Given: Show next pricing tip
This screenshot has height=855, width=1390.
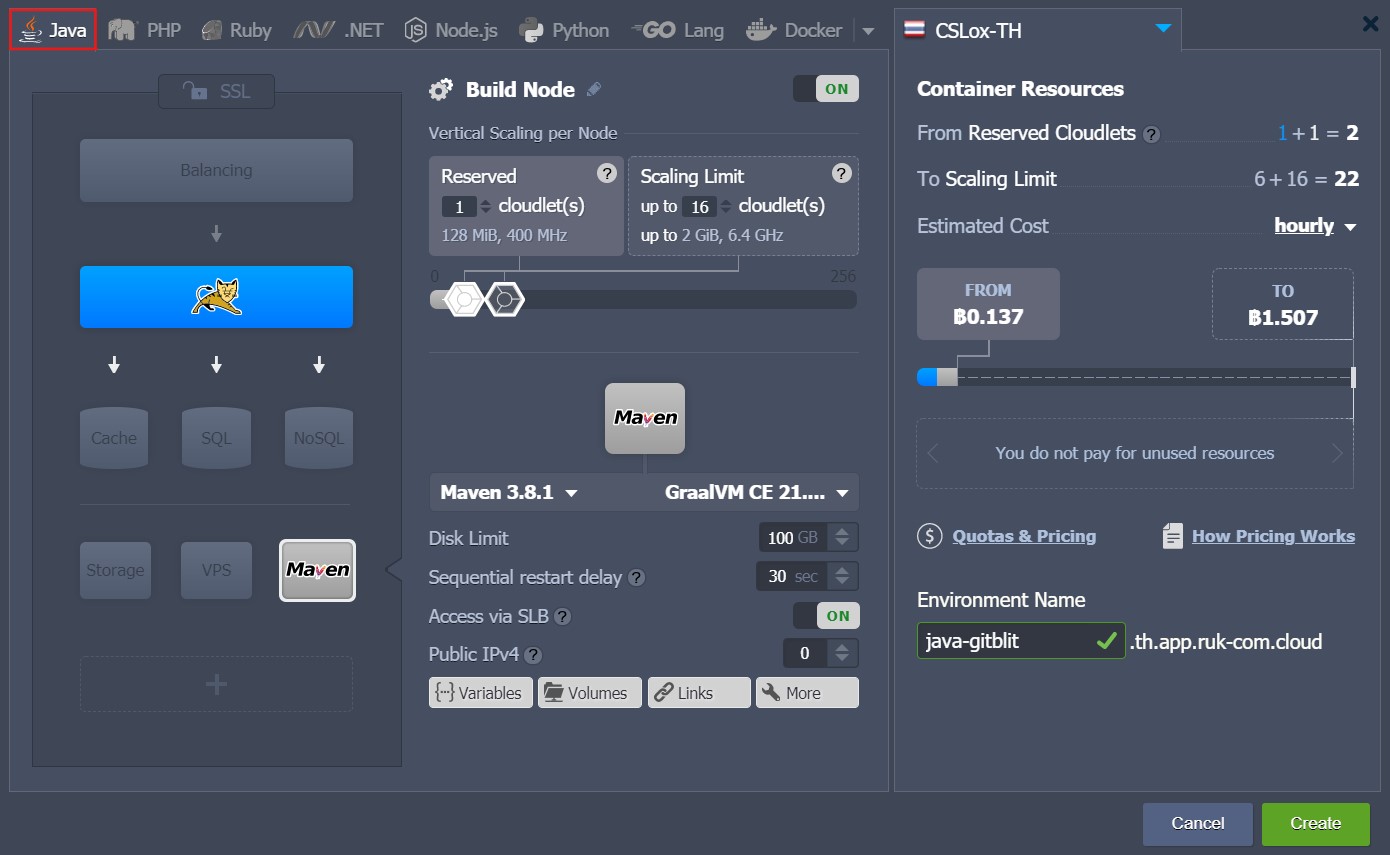Looking at the screenshot, I should (x=1338, y=454).
